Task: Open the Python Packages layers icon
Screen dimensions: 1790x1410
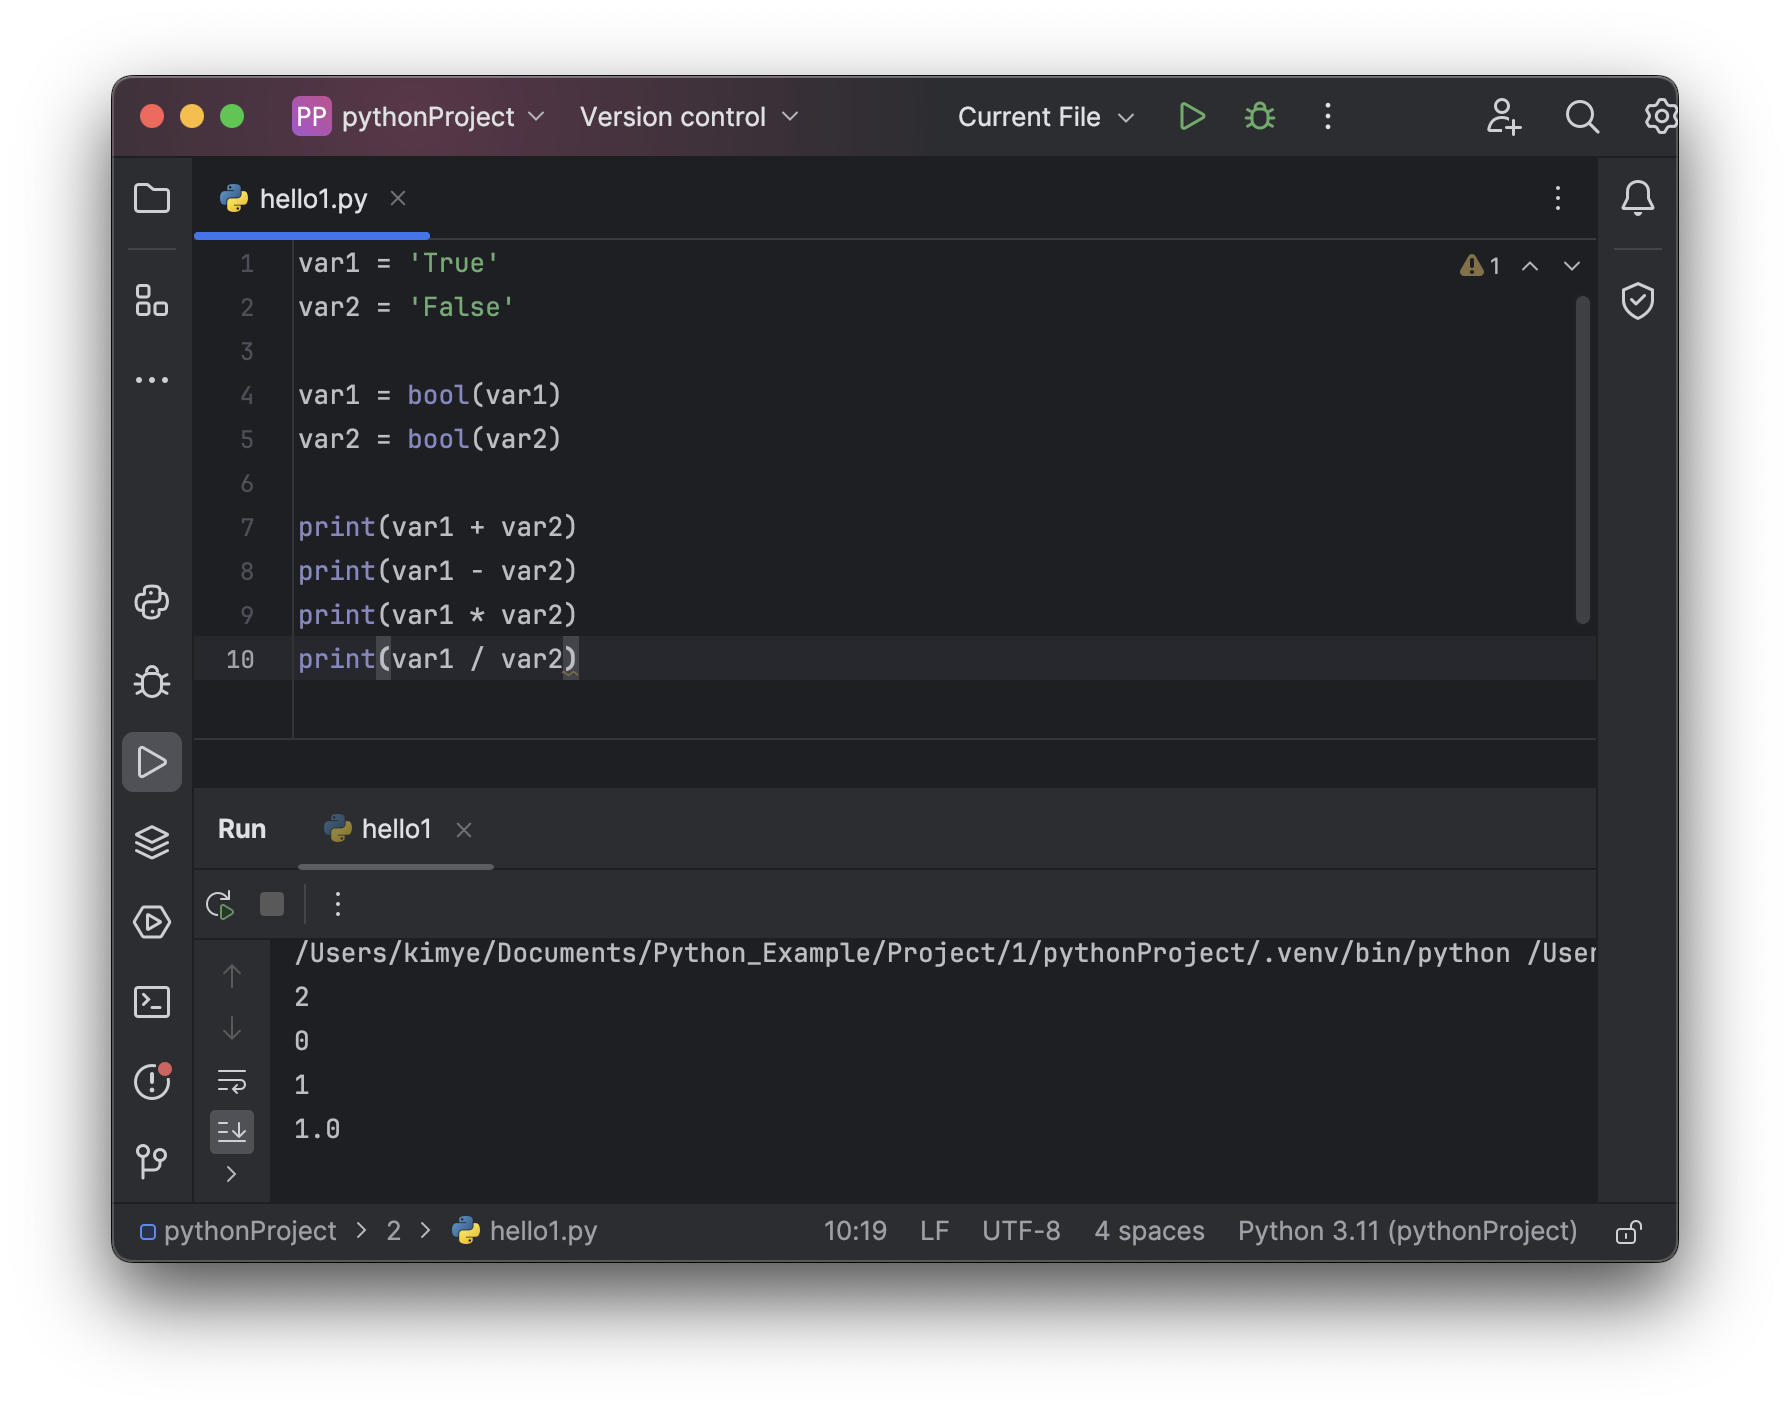Action: [x=152, y=842]
